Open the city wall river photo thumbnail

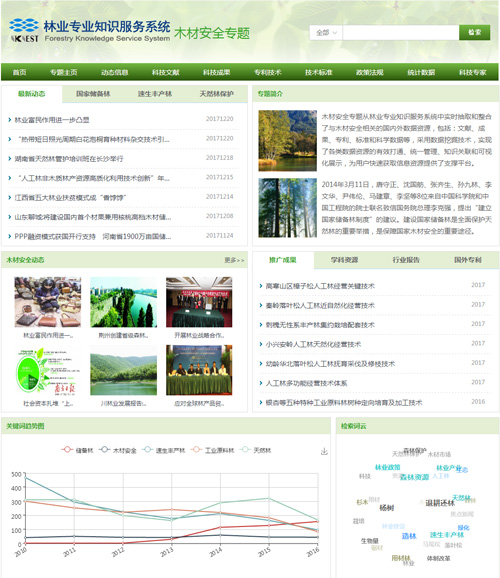124,302
